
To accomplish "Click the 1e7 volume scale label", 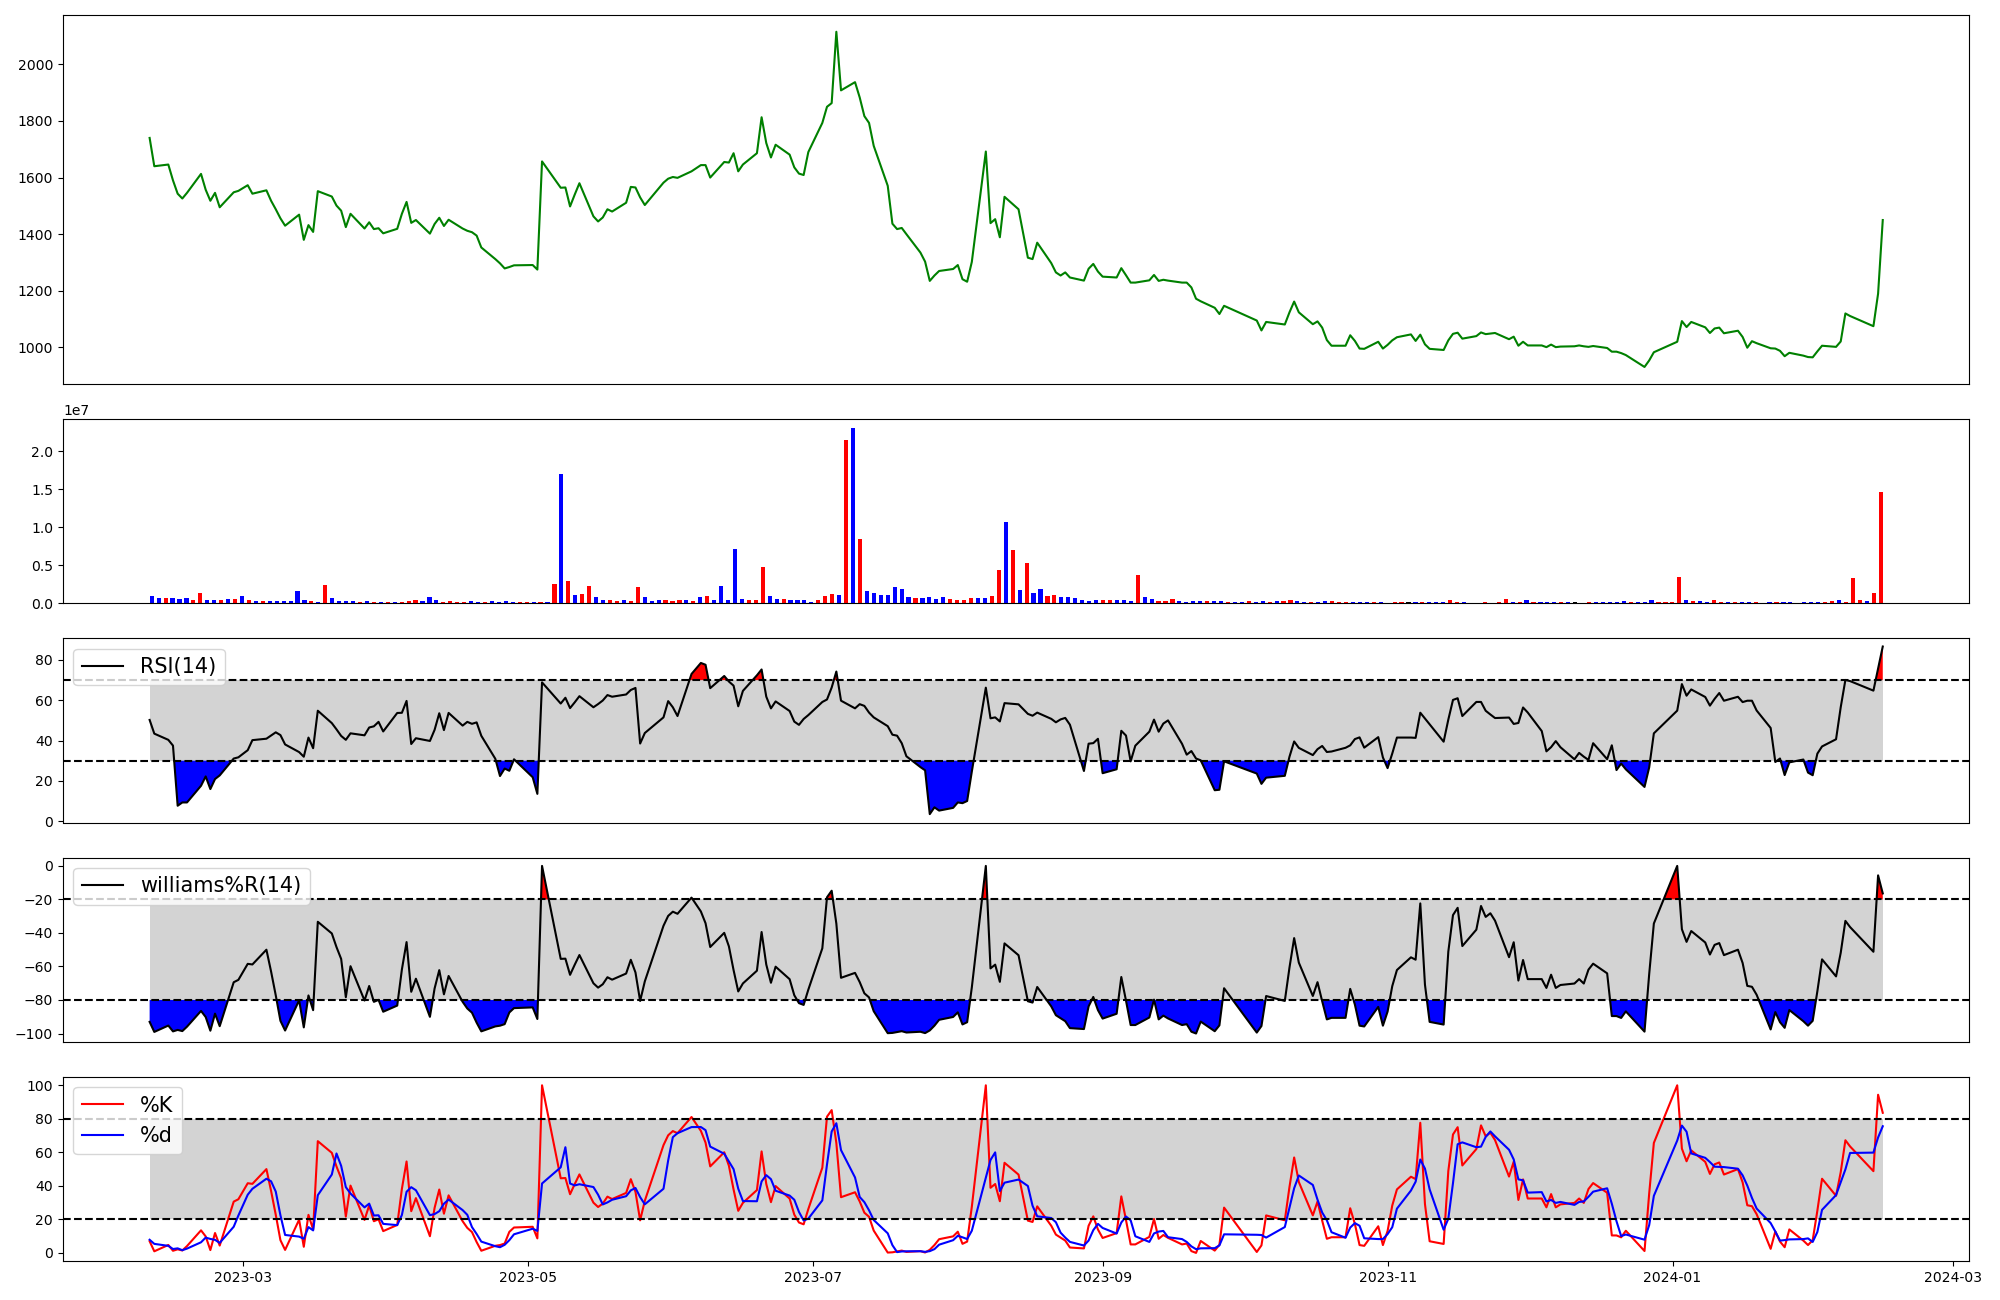I will (x=77, y=411).
